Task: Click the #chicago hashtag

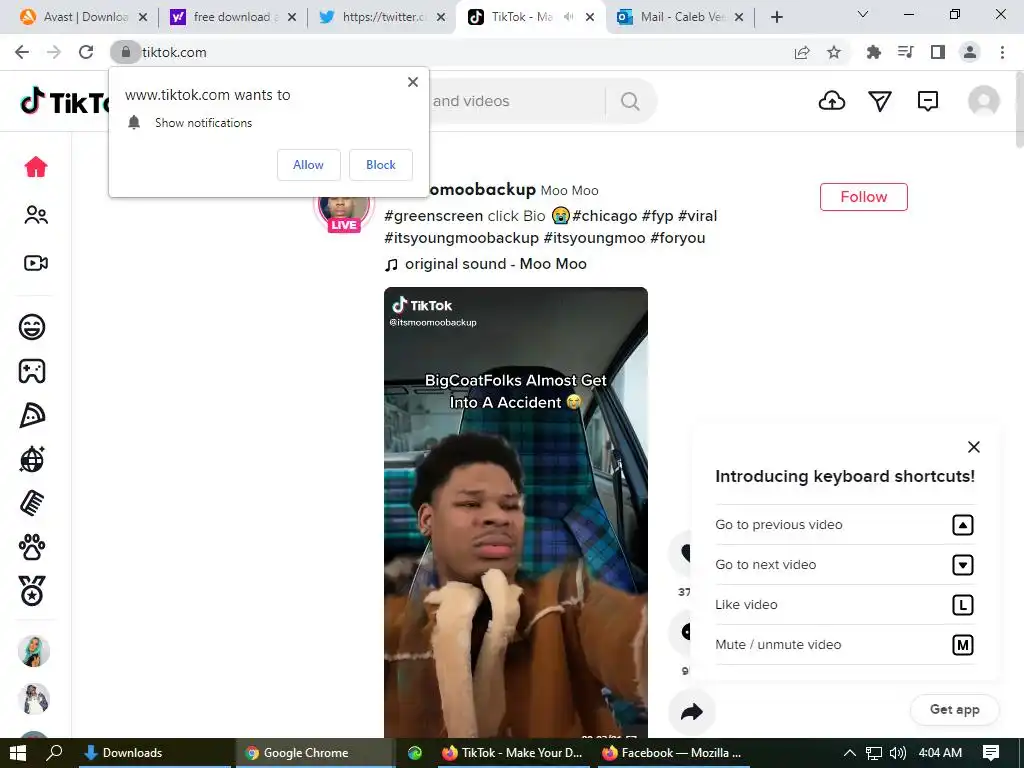Action: click(x=605, y=216)
